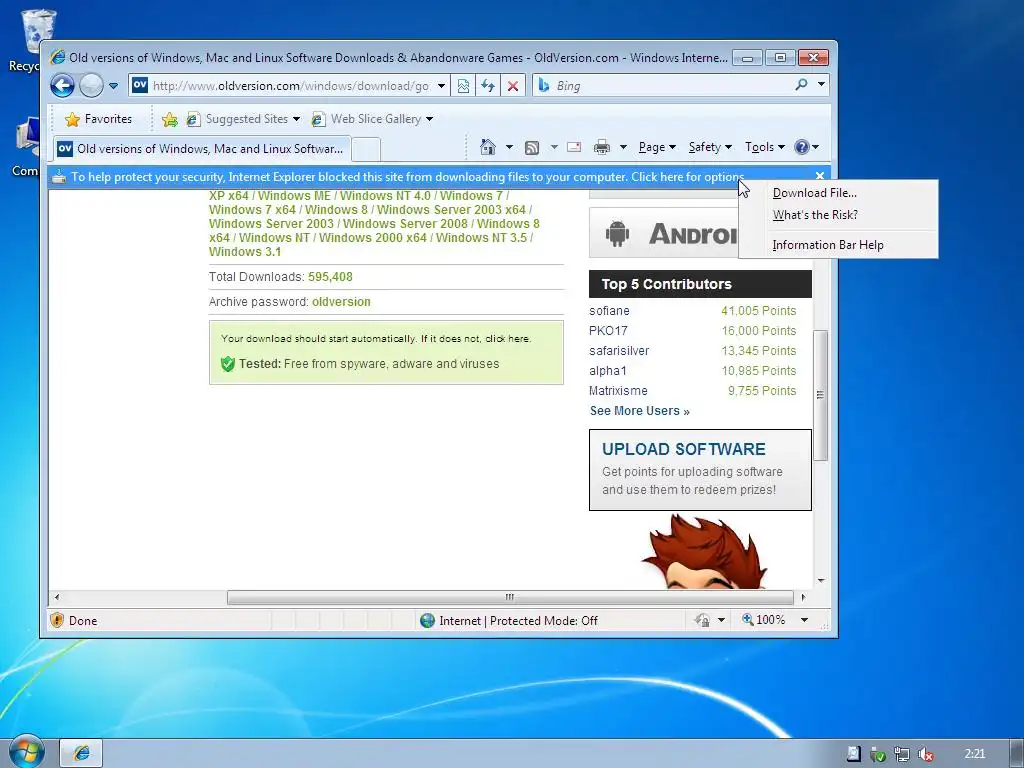This screenshot has height=768, width=1024.
Task: Click the Add to Favorites Bar star icon
Action: coord(170,119)
